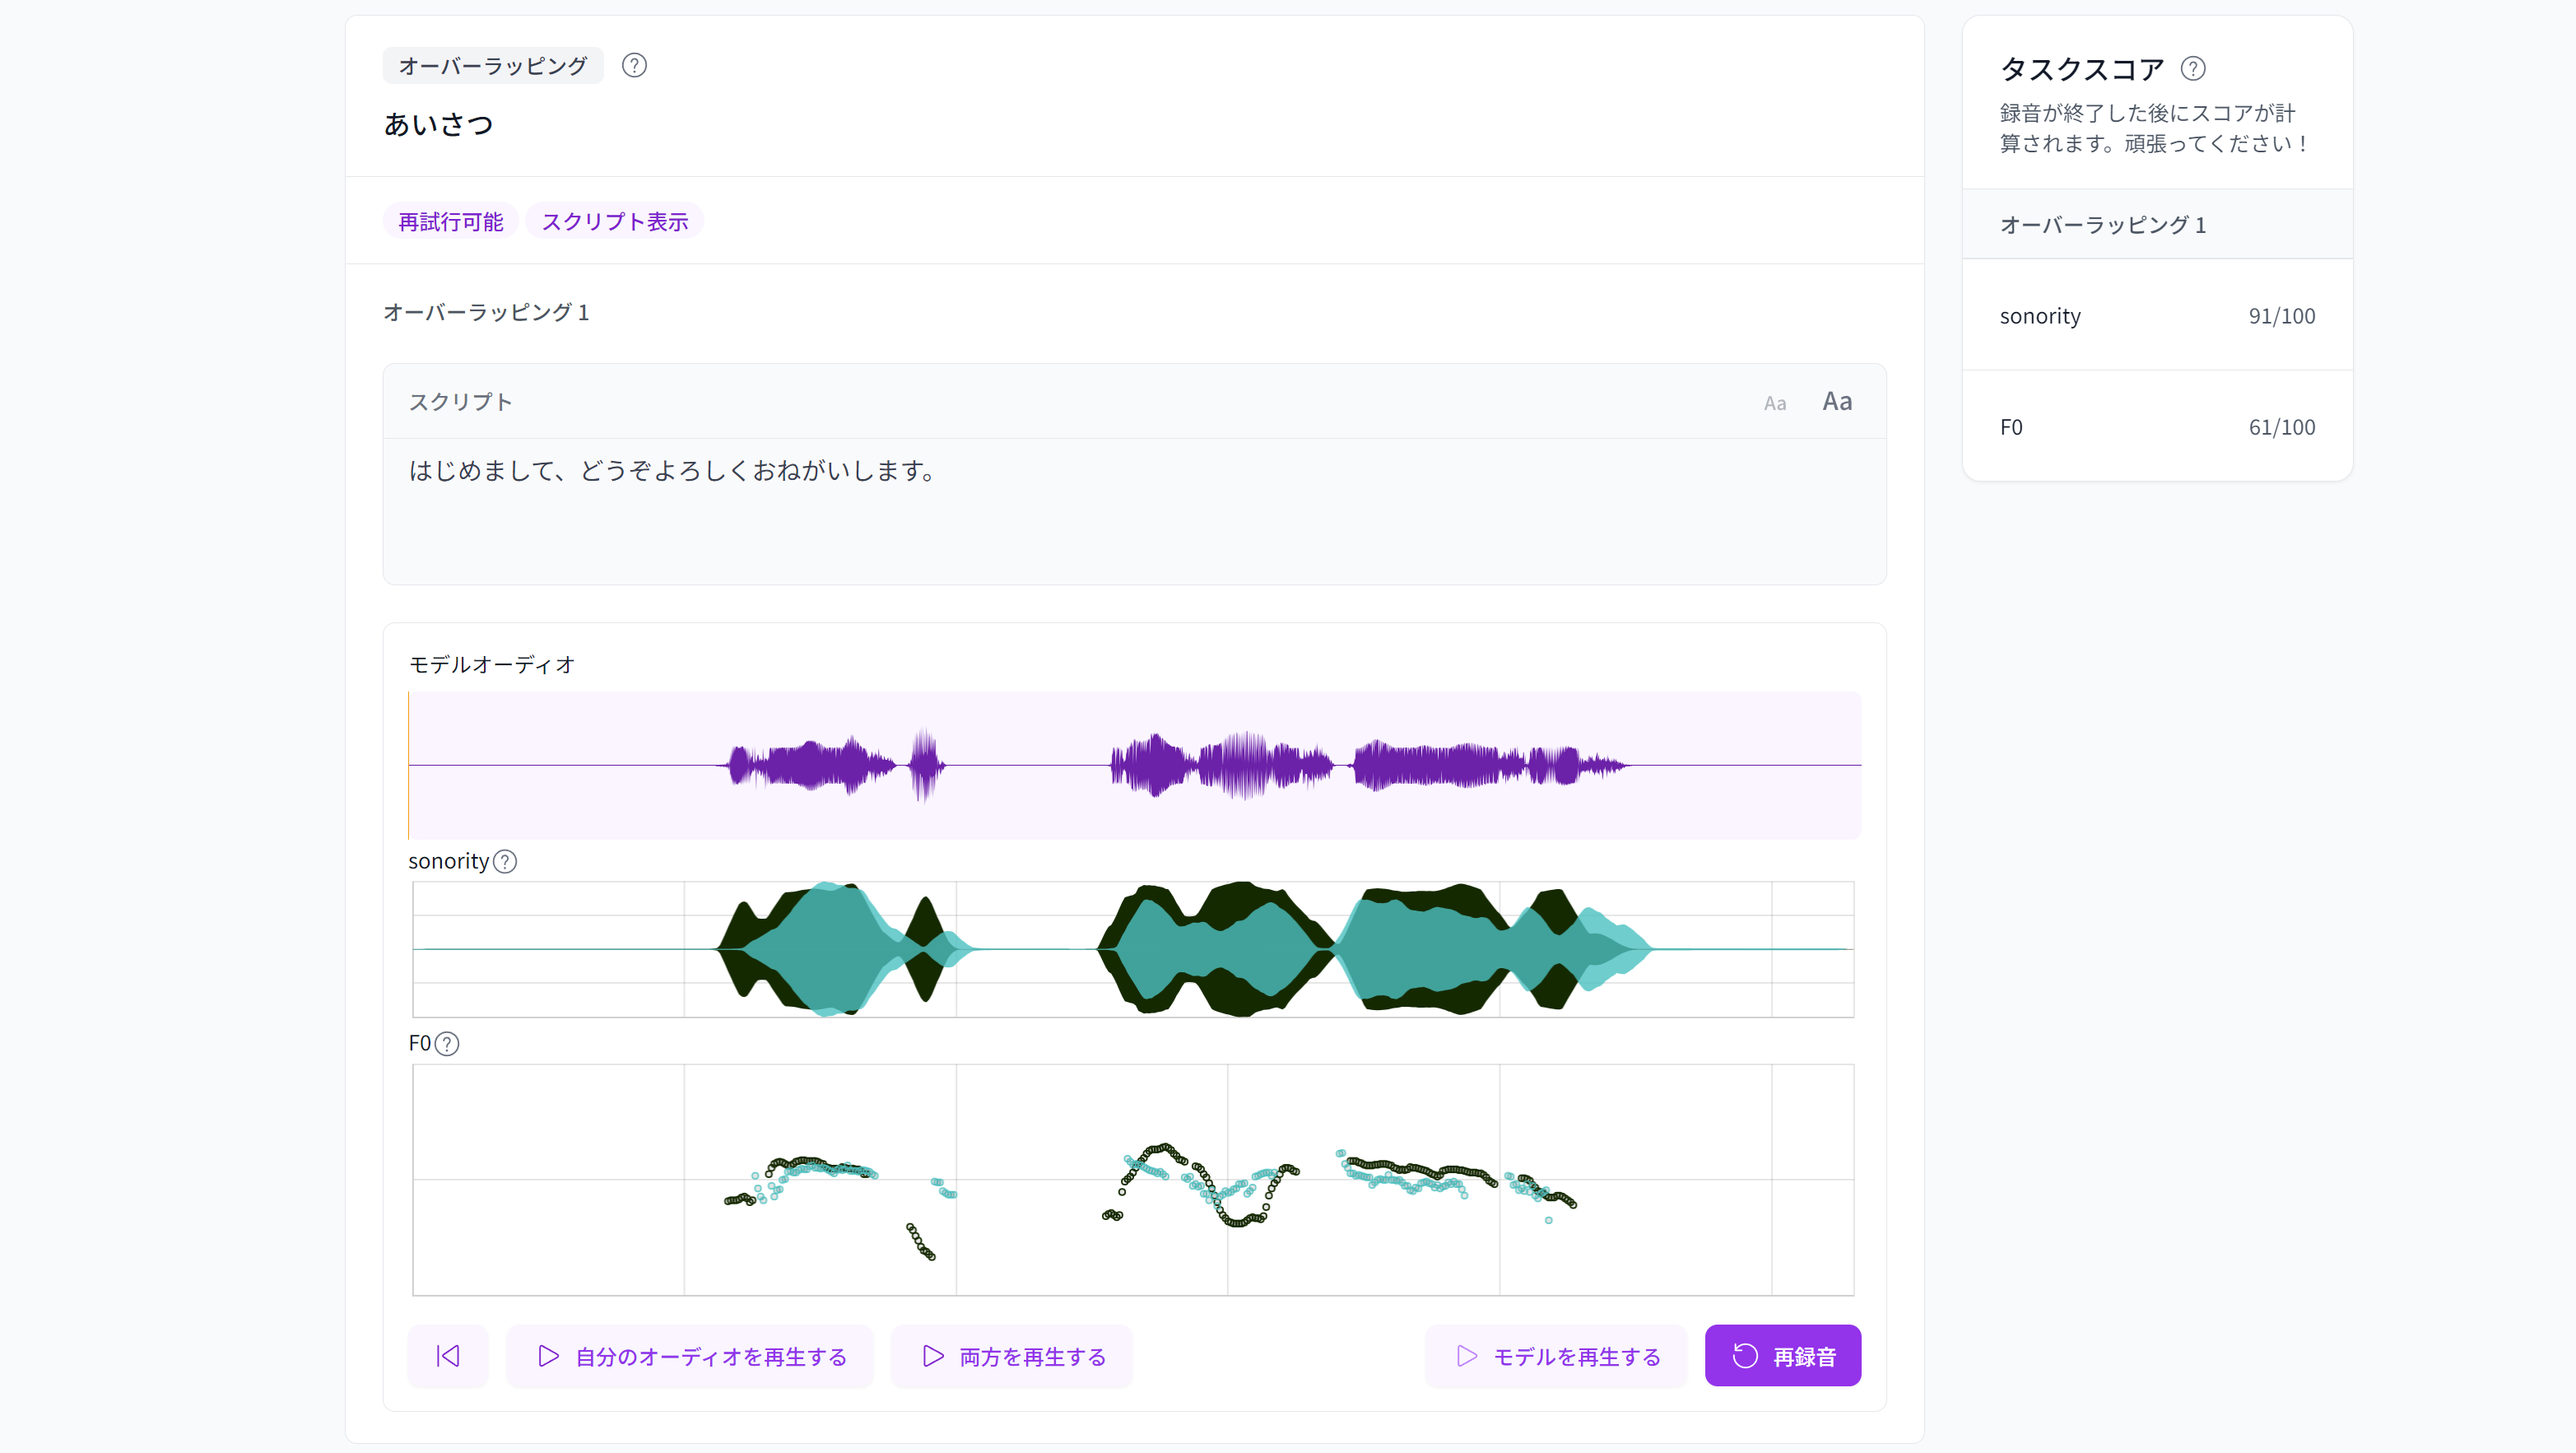2576x1453 pixels.
Task: Click the F0 61/100 score row
Action: click(2156, 427)
